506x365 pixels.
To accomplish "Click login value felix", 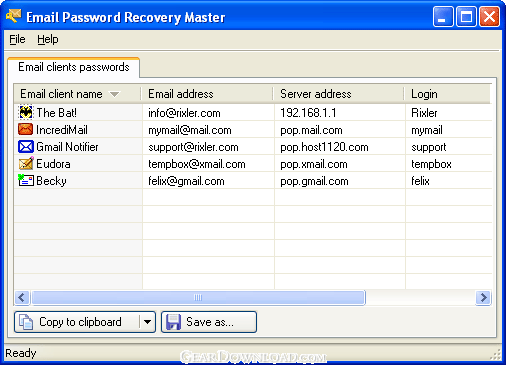I will click(420, 181).
